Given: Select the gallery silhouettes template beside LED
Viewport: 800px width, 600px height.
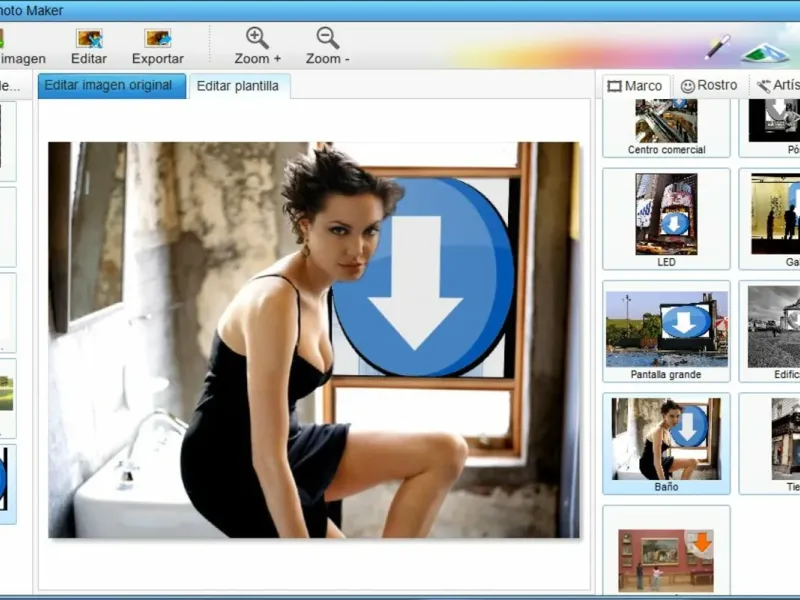Looking at the screenshot, I should [776, 214].
